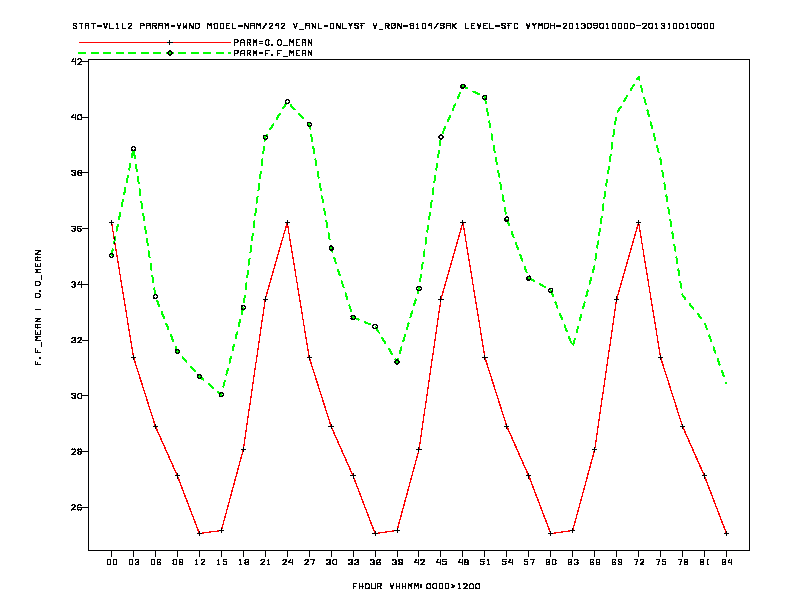Select the PARM=O.O_MEAN legend label
792x612 pixels.
(x=273, y=43)
